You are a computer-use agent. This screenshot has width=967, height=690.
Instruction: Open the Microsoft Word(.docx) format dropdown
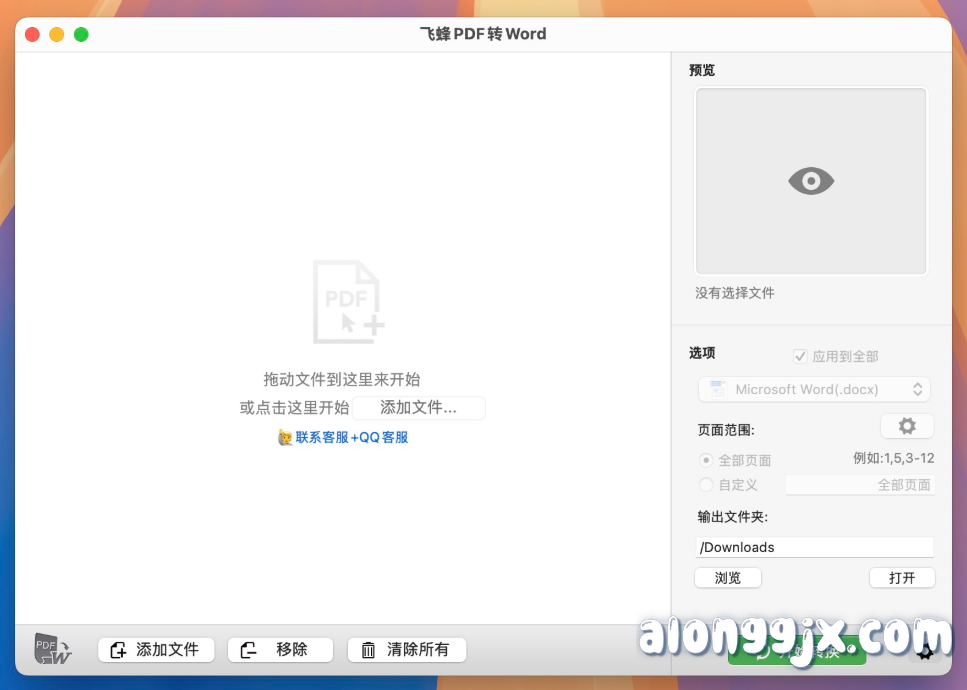coord(813,389)
